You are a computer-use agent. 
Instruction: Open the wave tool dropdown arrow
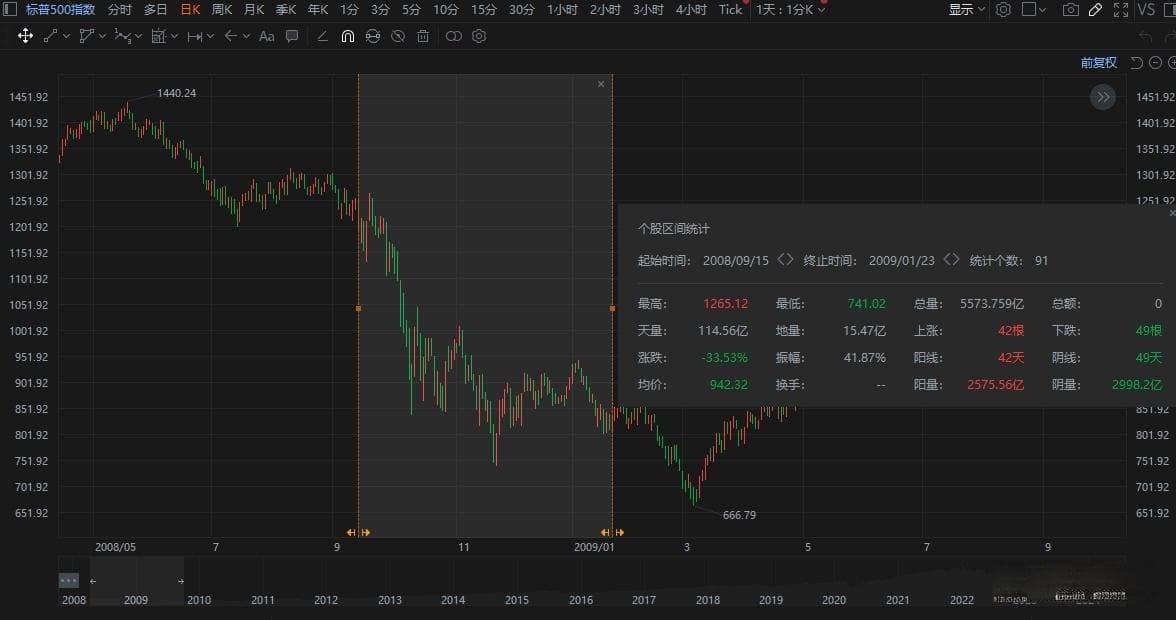[139, 36]
